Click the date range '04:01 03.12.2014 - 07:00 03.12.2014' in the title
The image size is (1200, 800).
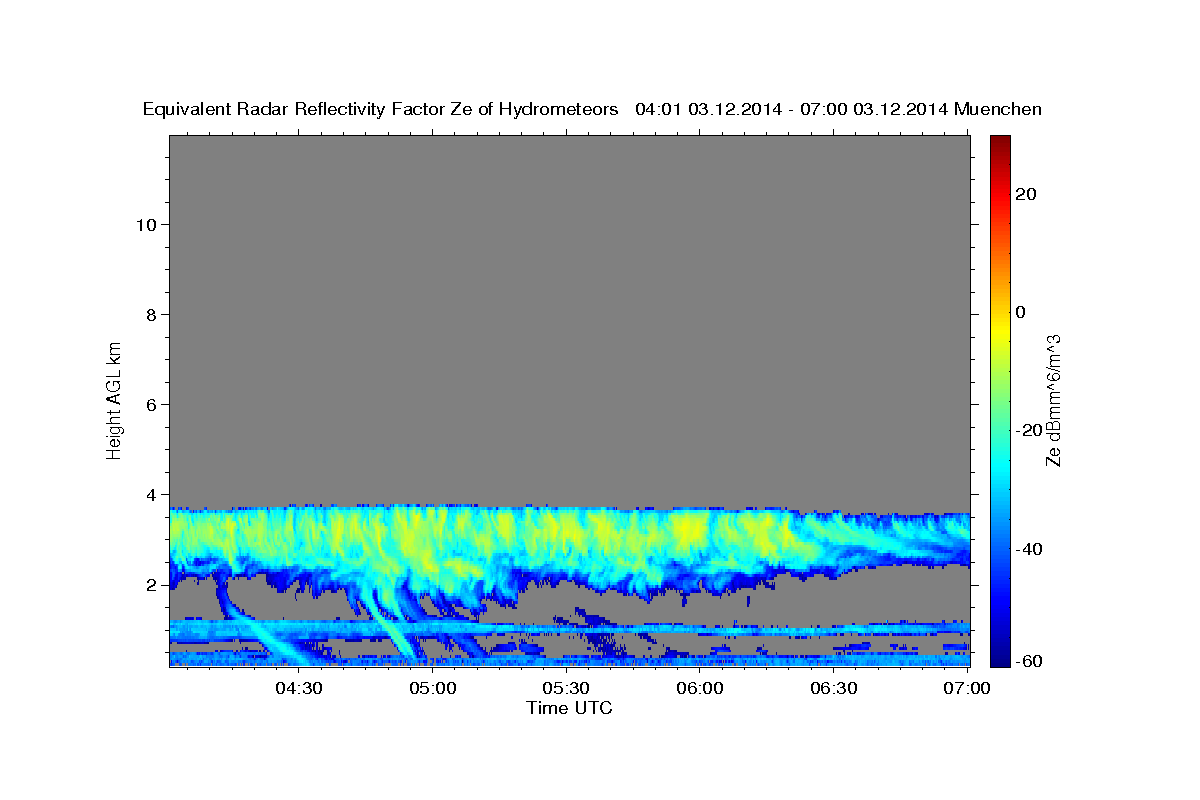pos(792,110)
